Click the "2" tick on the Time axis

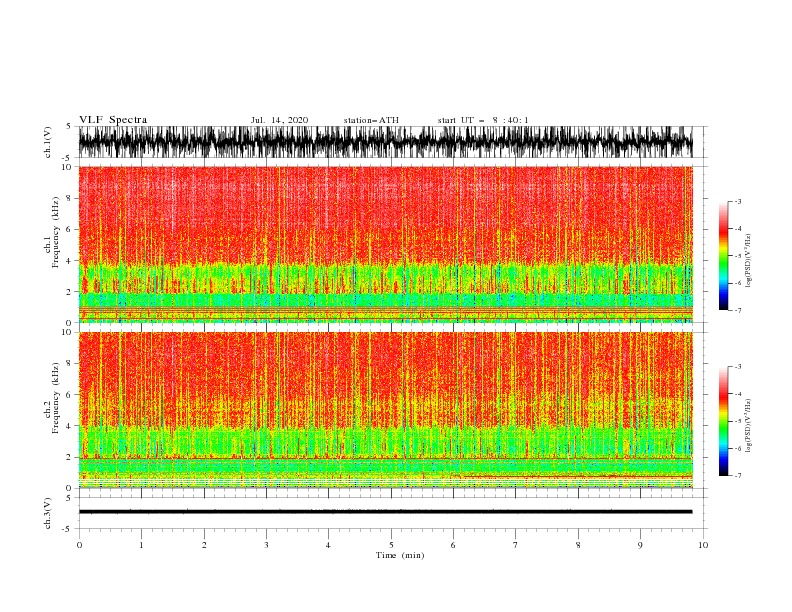coord(204,545)
